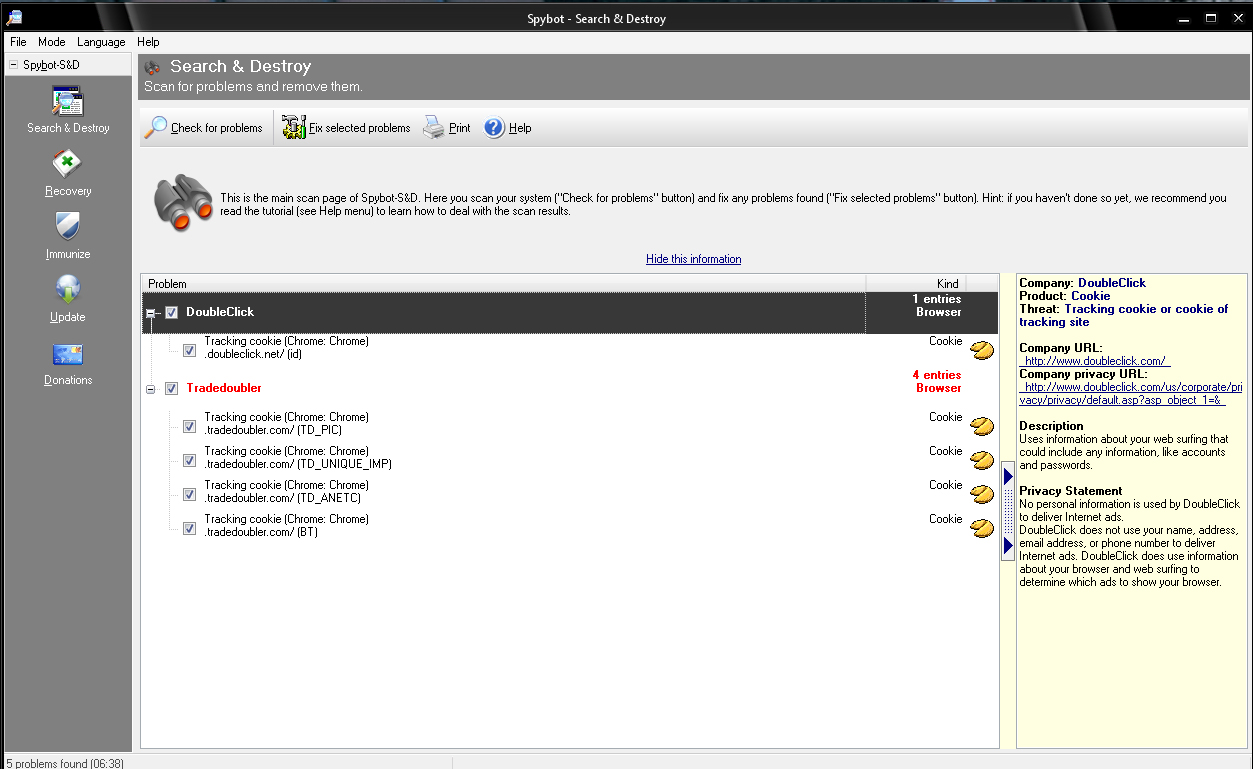This screenshot has width=1253, height=769.
Task: Select the Tradedoubler group row text
Action: point(224,388)
